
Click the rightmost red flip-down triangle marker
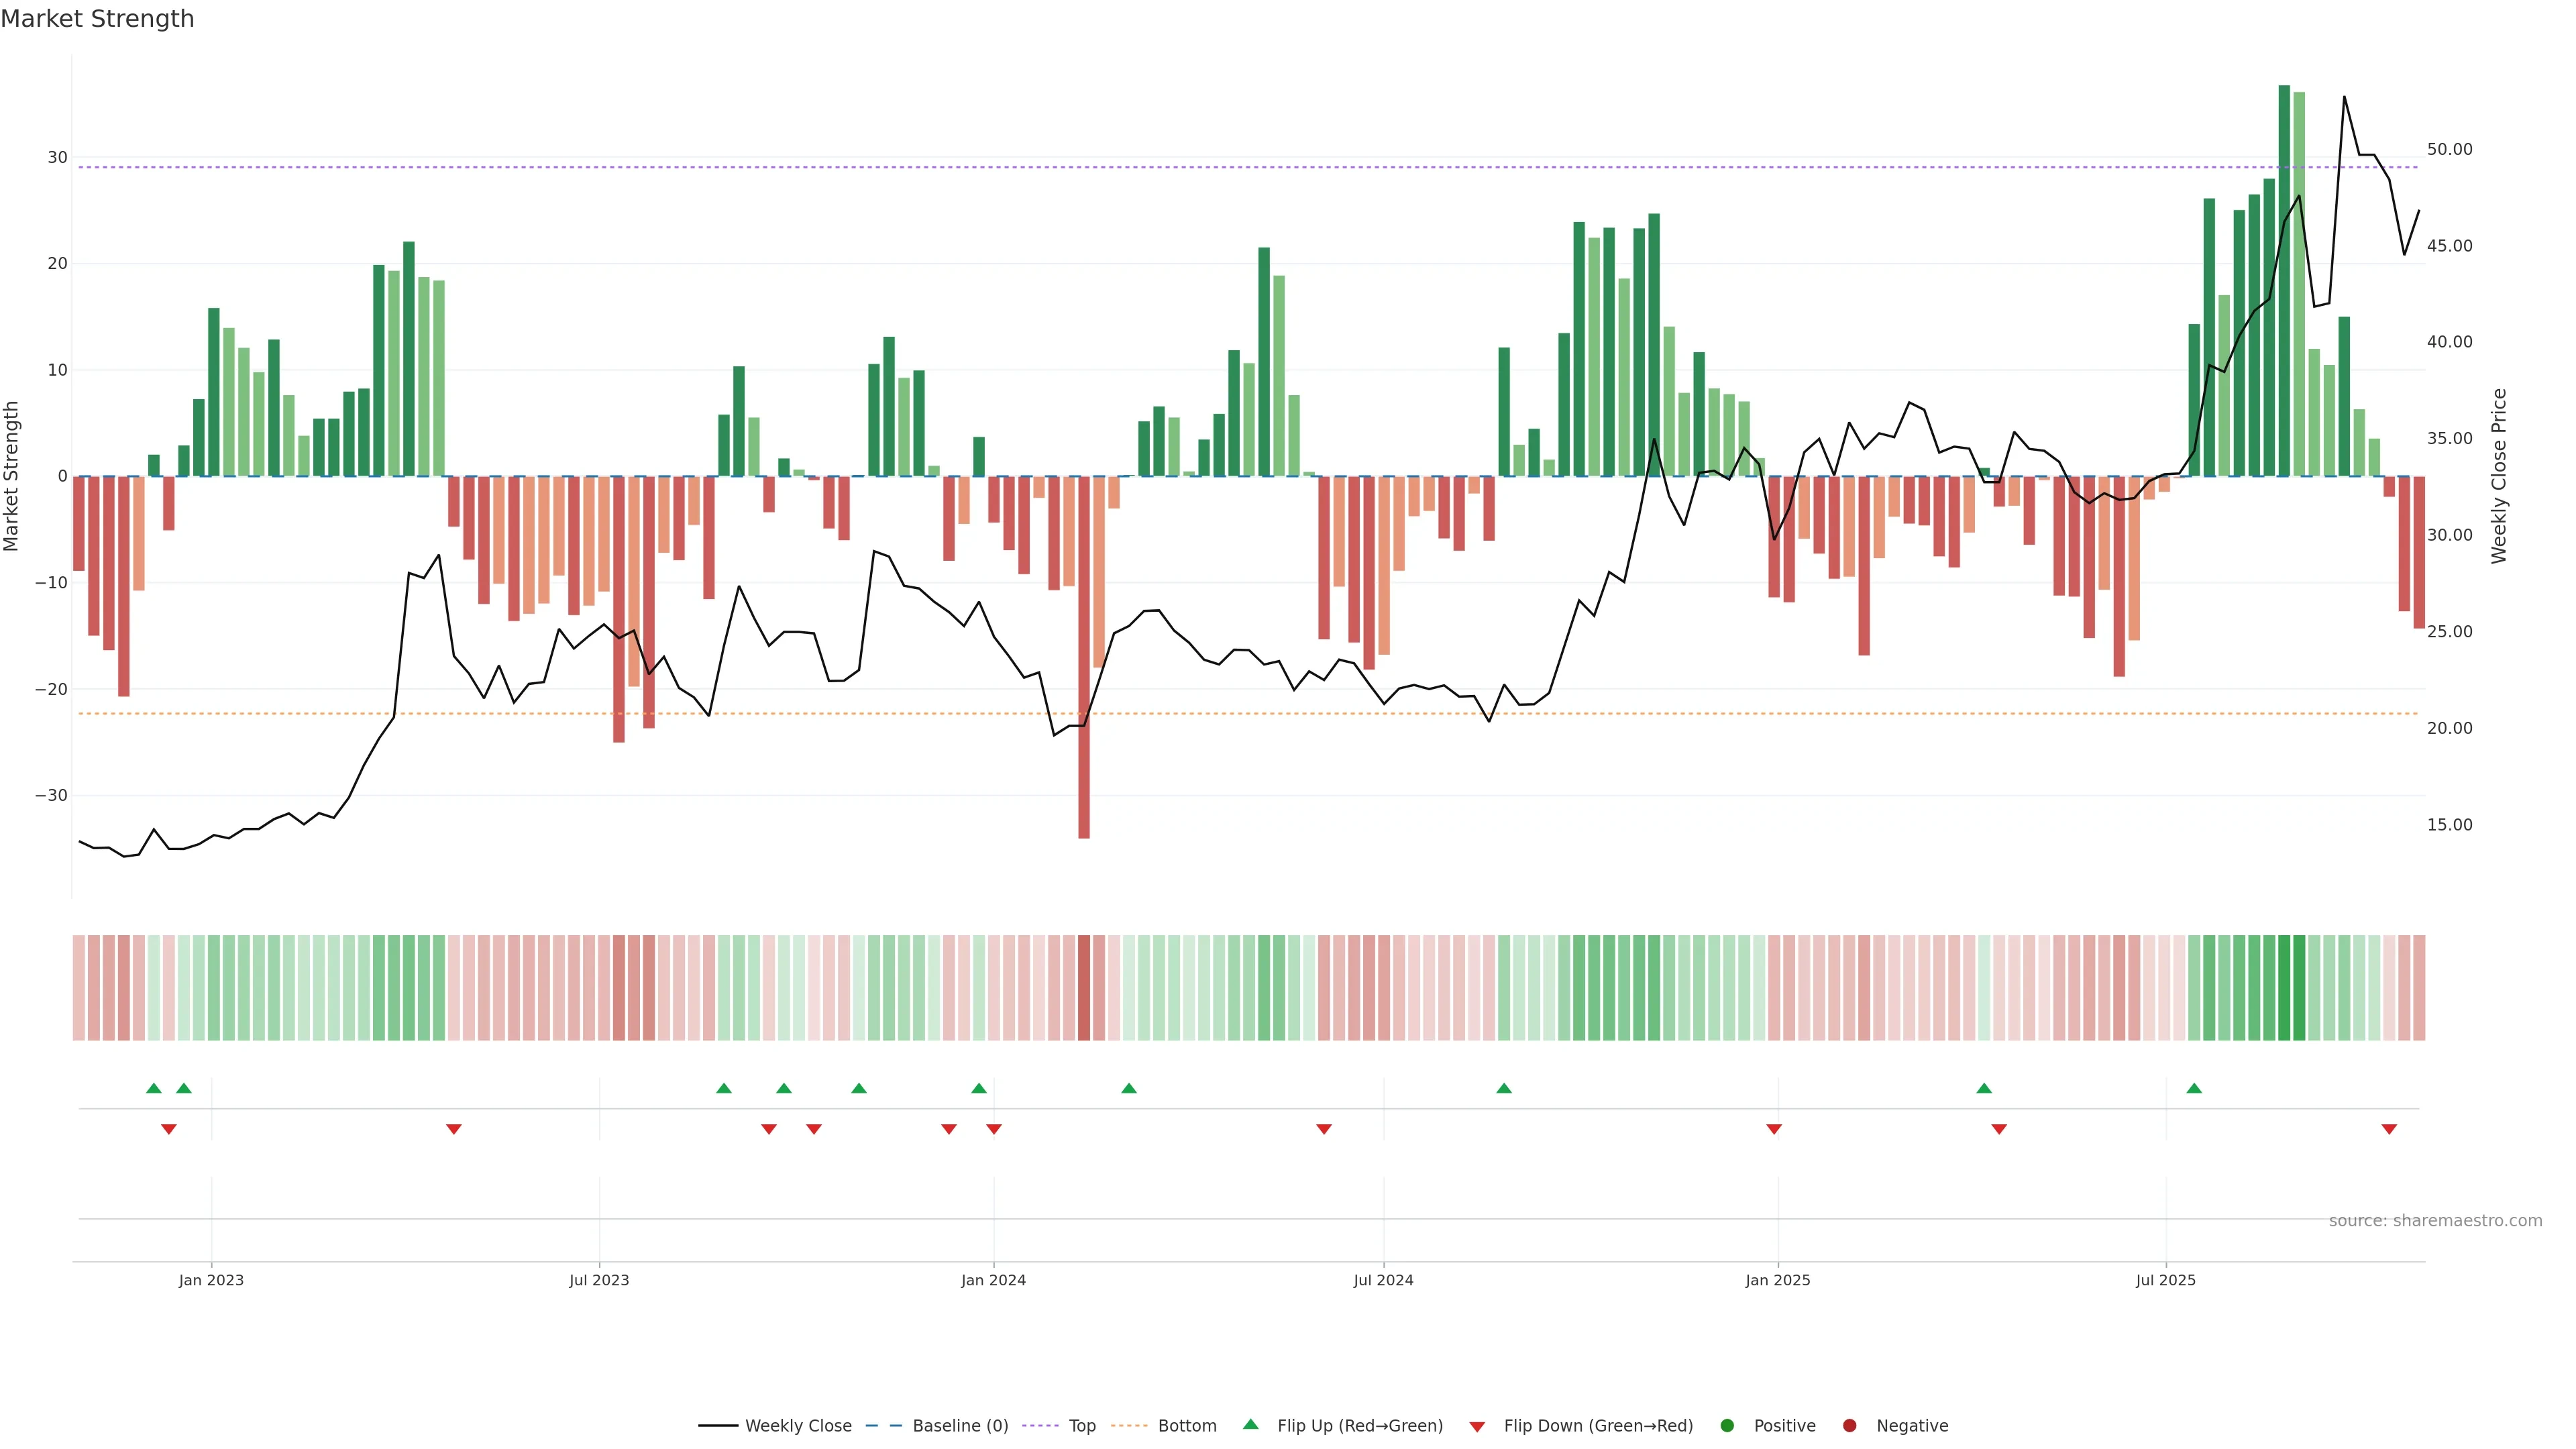2389,1129
